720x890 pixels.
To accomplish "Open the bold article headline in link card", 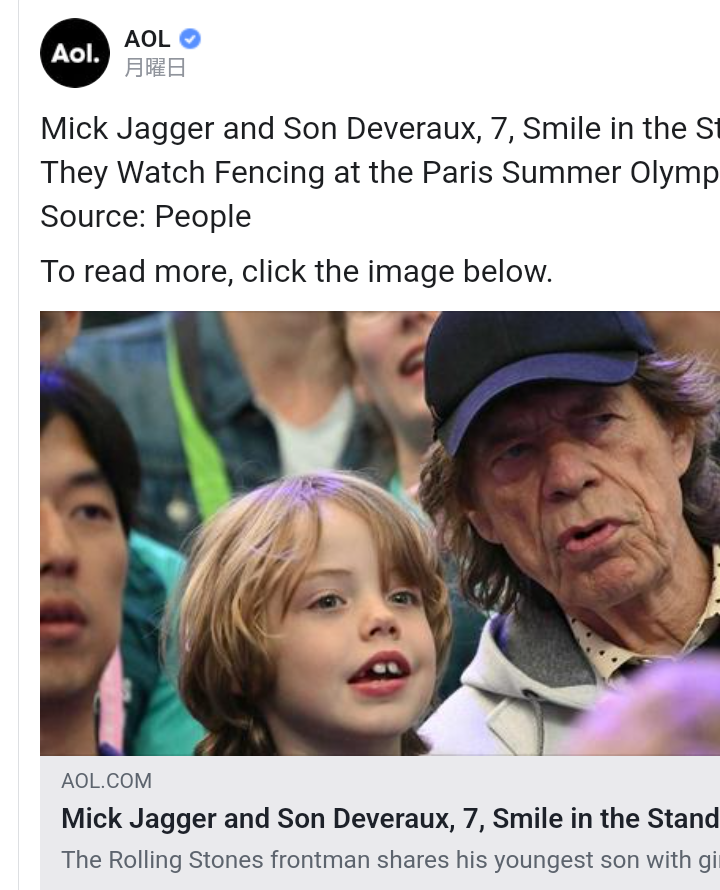I will click(x=391, y=818).
